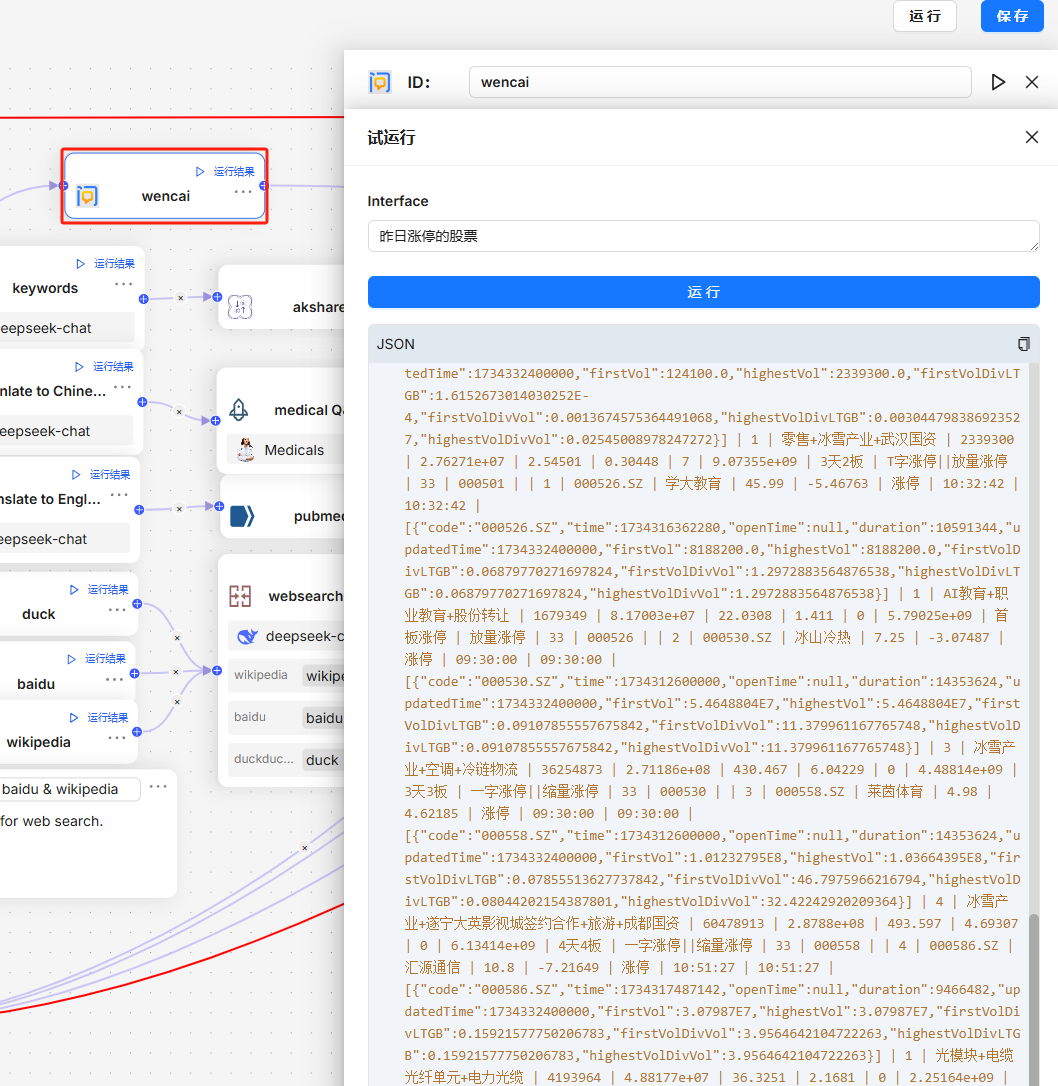Click the top 运行 button
The width and height of the screenshot is (1058, 1086).
[924, 16]
